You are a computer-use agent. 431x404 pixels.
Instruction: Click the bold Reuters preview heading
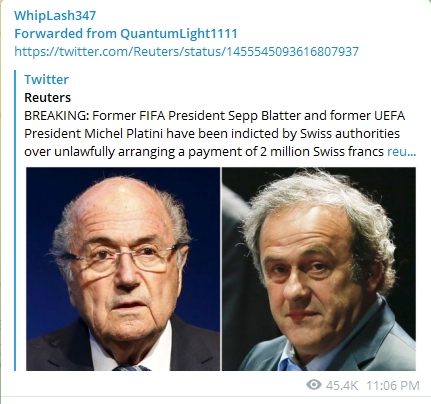click(x=47, y=97)
